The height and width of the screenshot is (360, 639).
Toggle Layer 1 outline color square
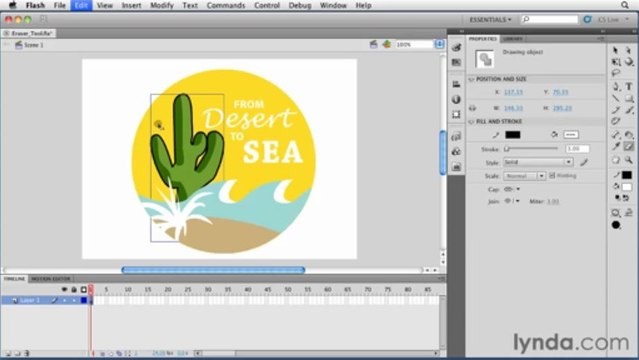pos(84,300)
